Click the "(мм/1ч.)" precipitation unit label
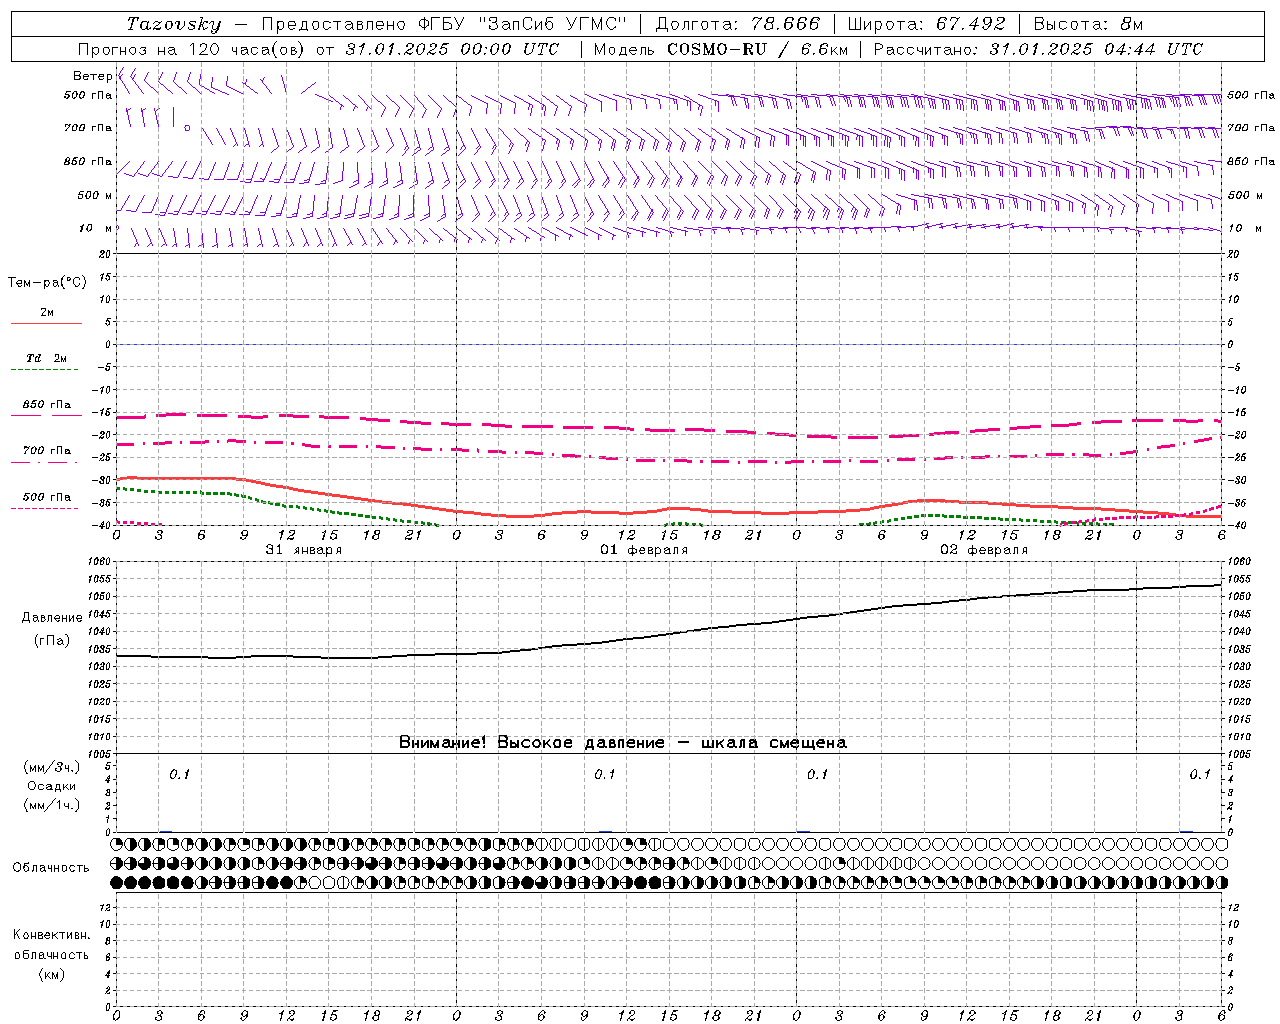 pos(52,805)
